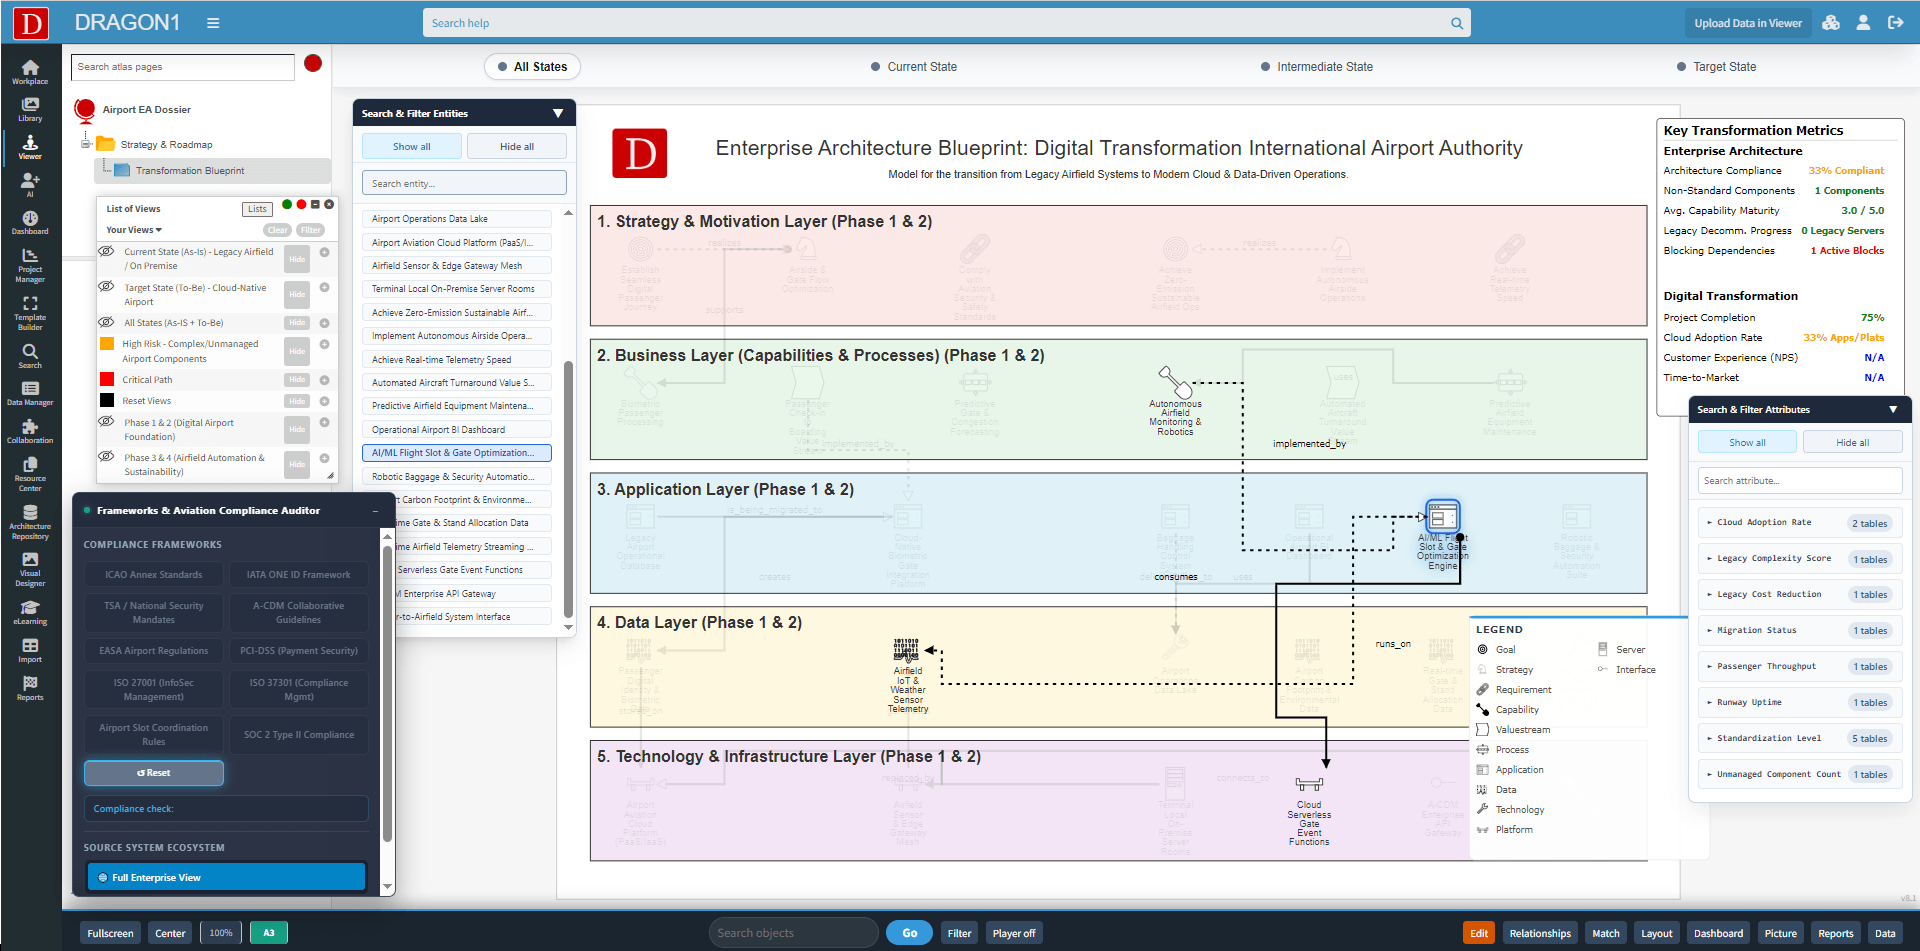Click the Upload Data in Viewer button
This screenshot has width=1920, height=951.
point(1748,23)
